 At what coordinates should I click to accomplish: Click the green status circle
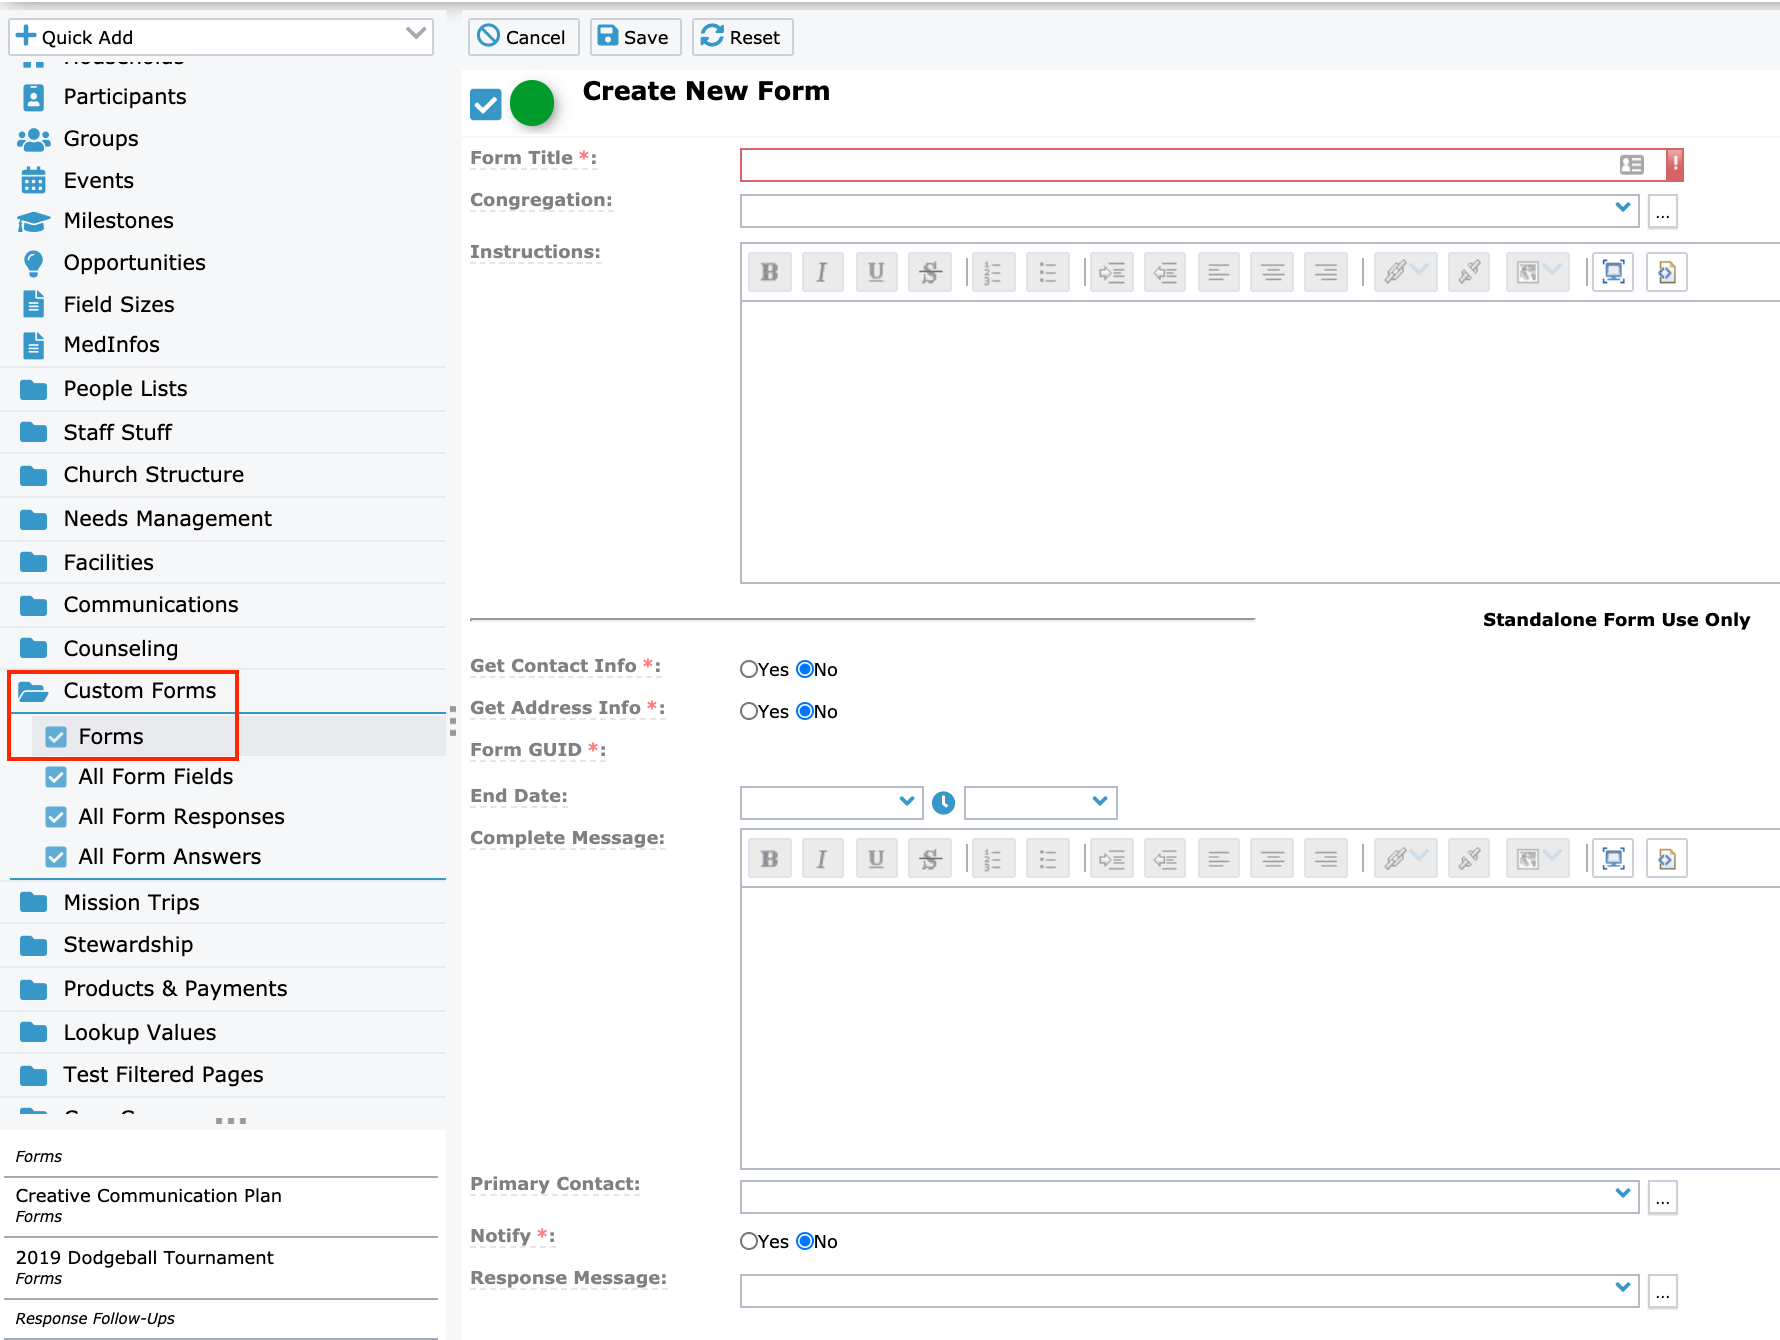coord(532,103)
